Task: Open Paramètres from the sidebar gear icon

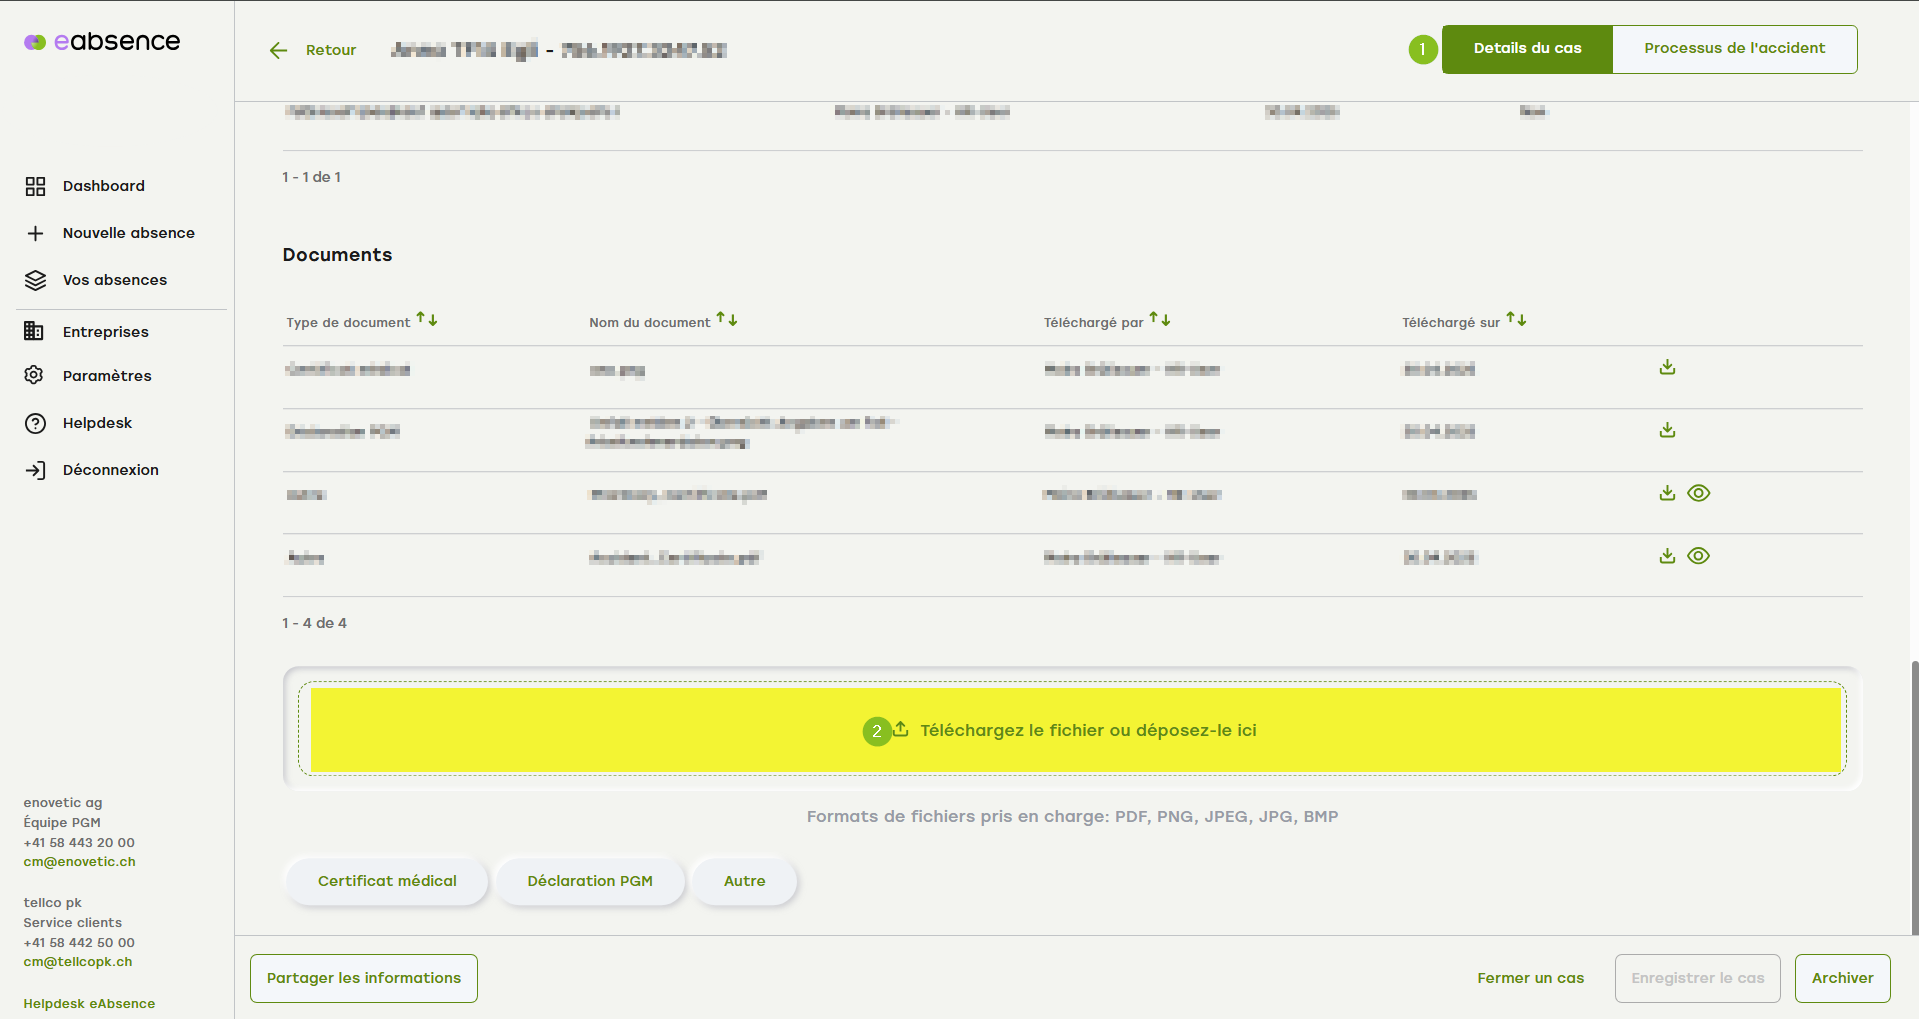Action: coord(35,375)
